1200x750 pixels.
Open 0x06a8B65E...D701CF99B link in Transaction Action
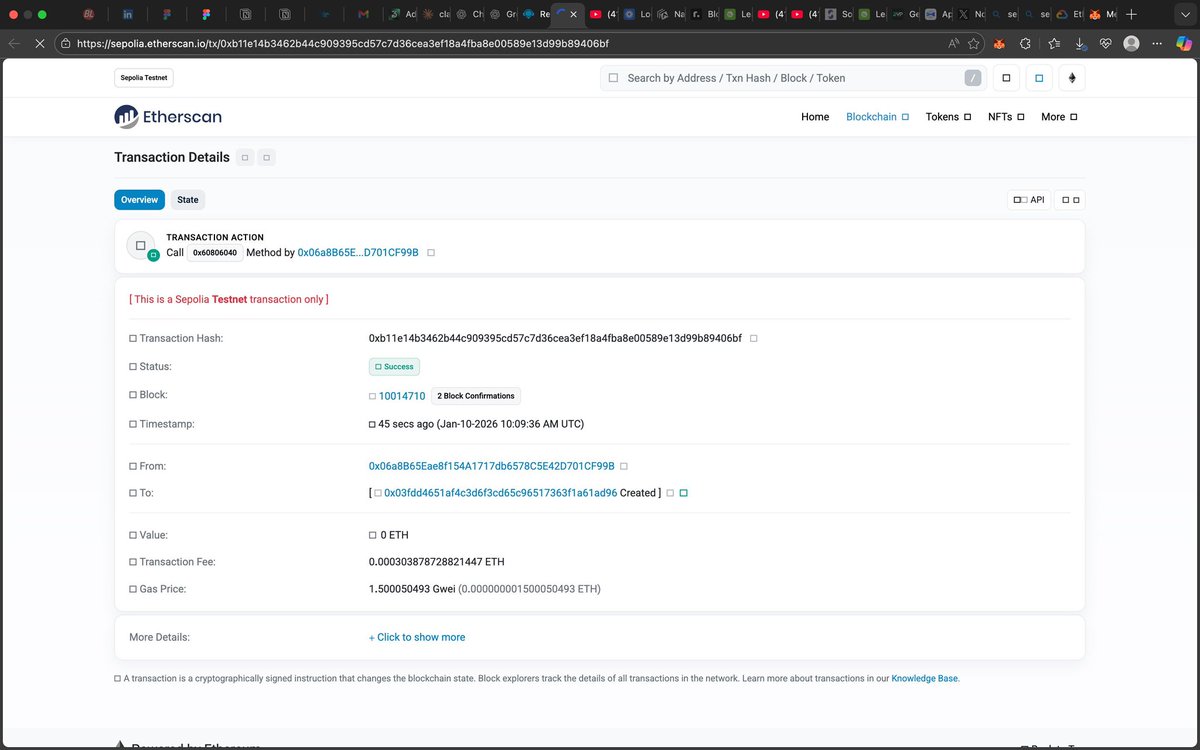coord(358,253)
